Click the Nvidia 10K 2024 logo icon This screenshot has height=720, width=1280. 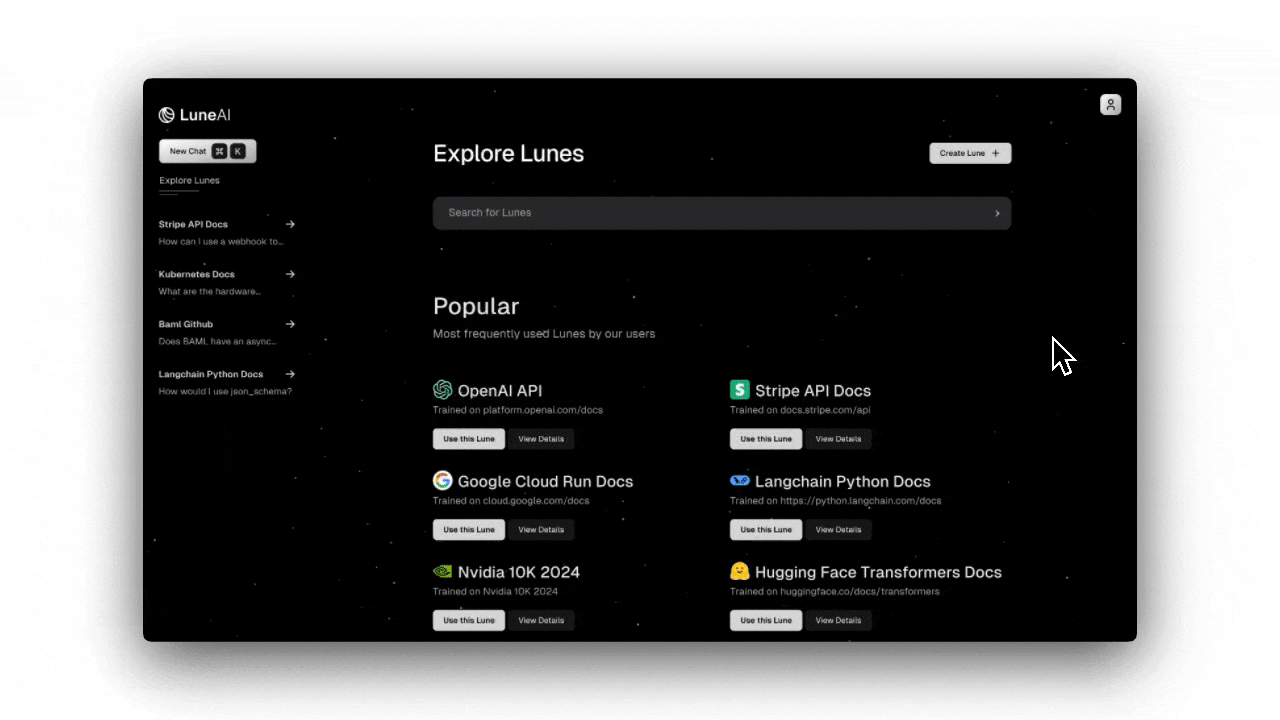coord(442,572)
